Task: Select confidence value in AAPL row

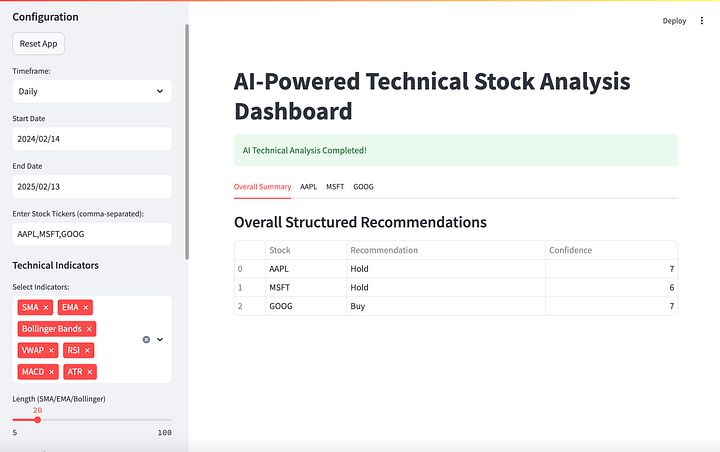Action: 612,269
